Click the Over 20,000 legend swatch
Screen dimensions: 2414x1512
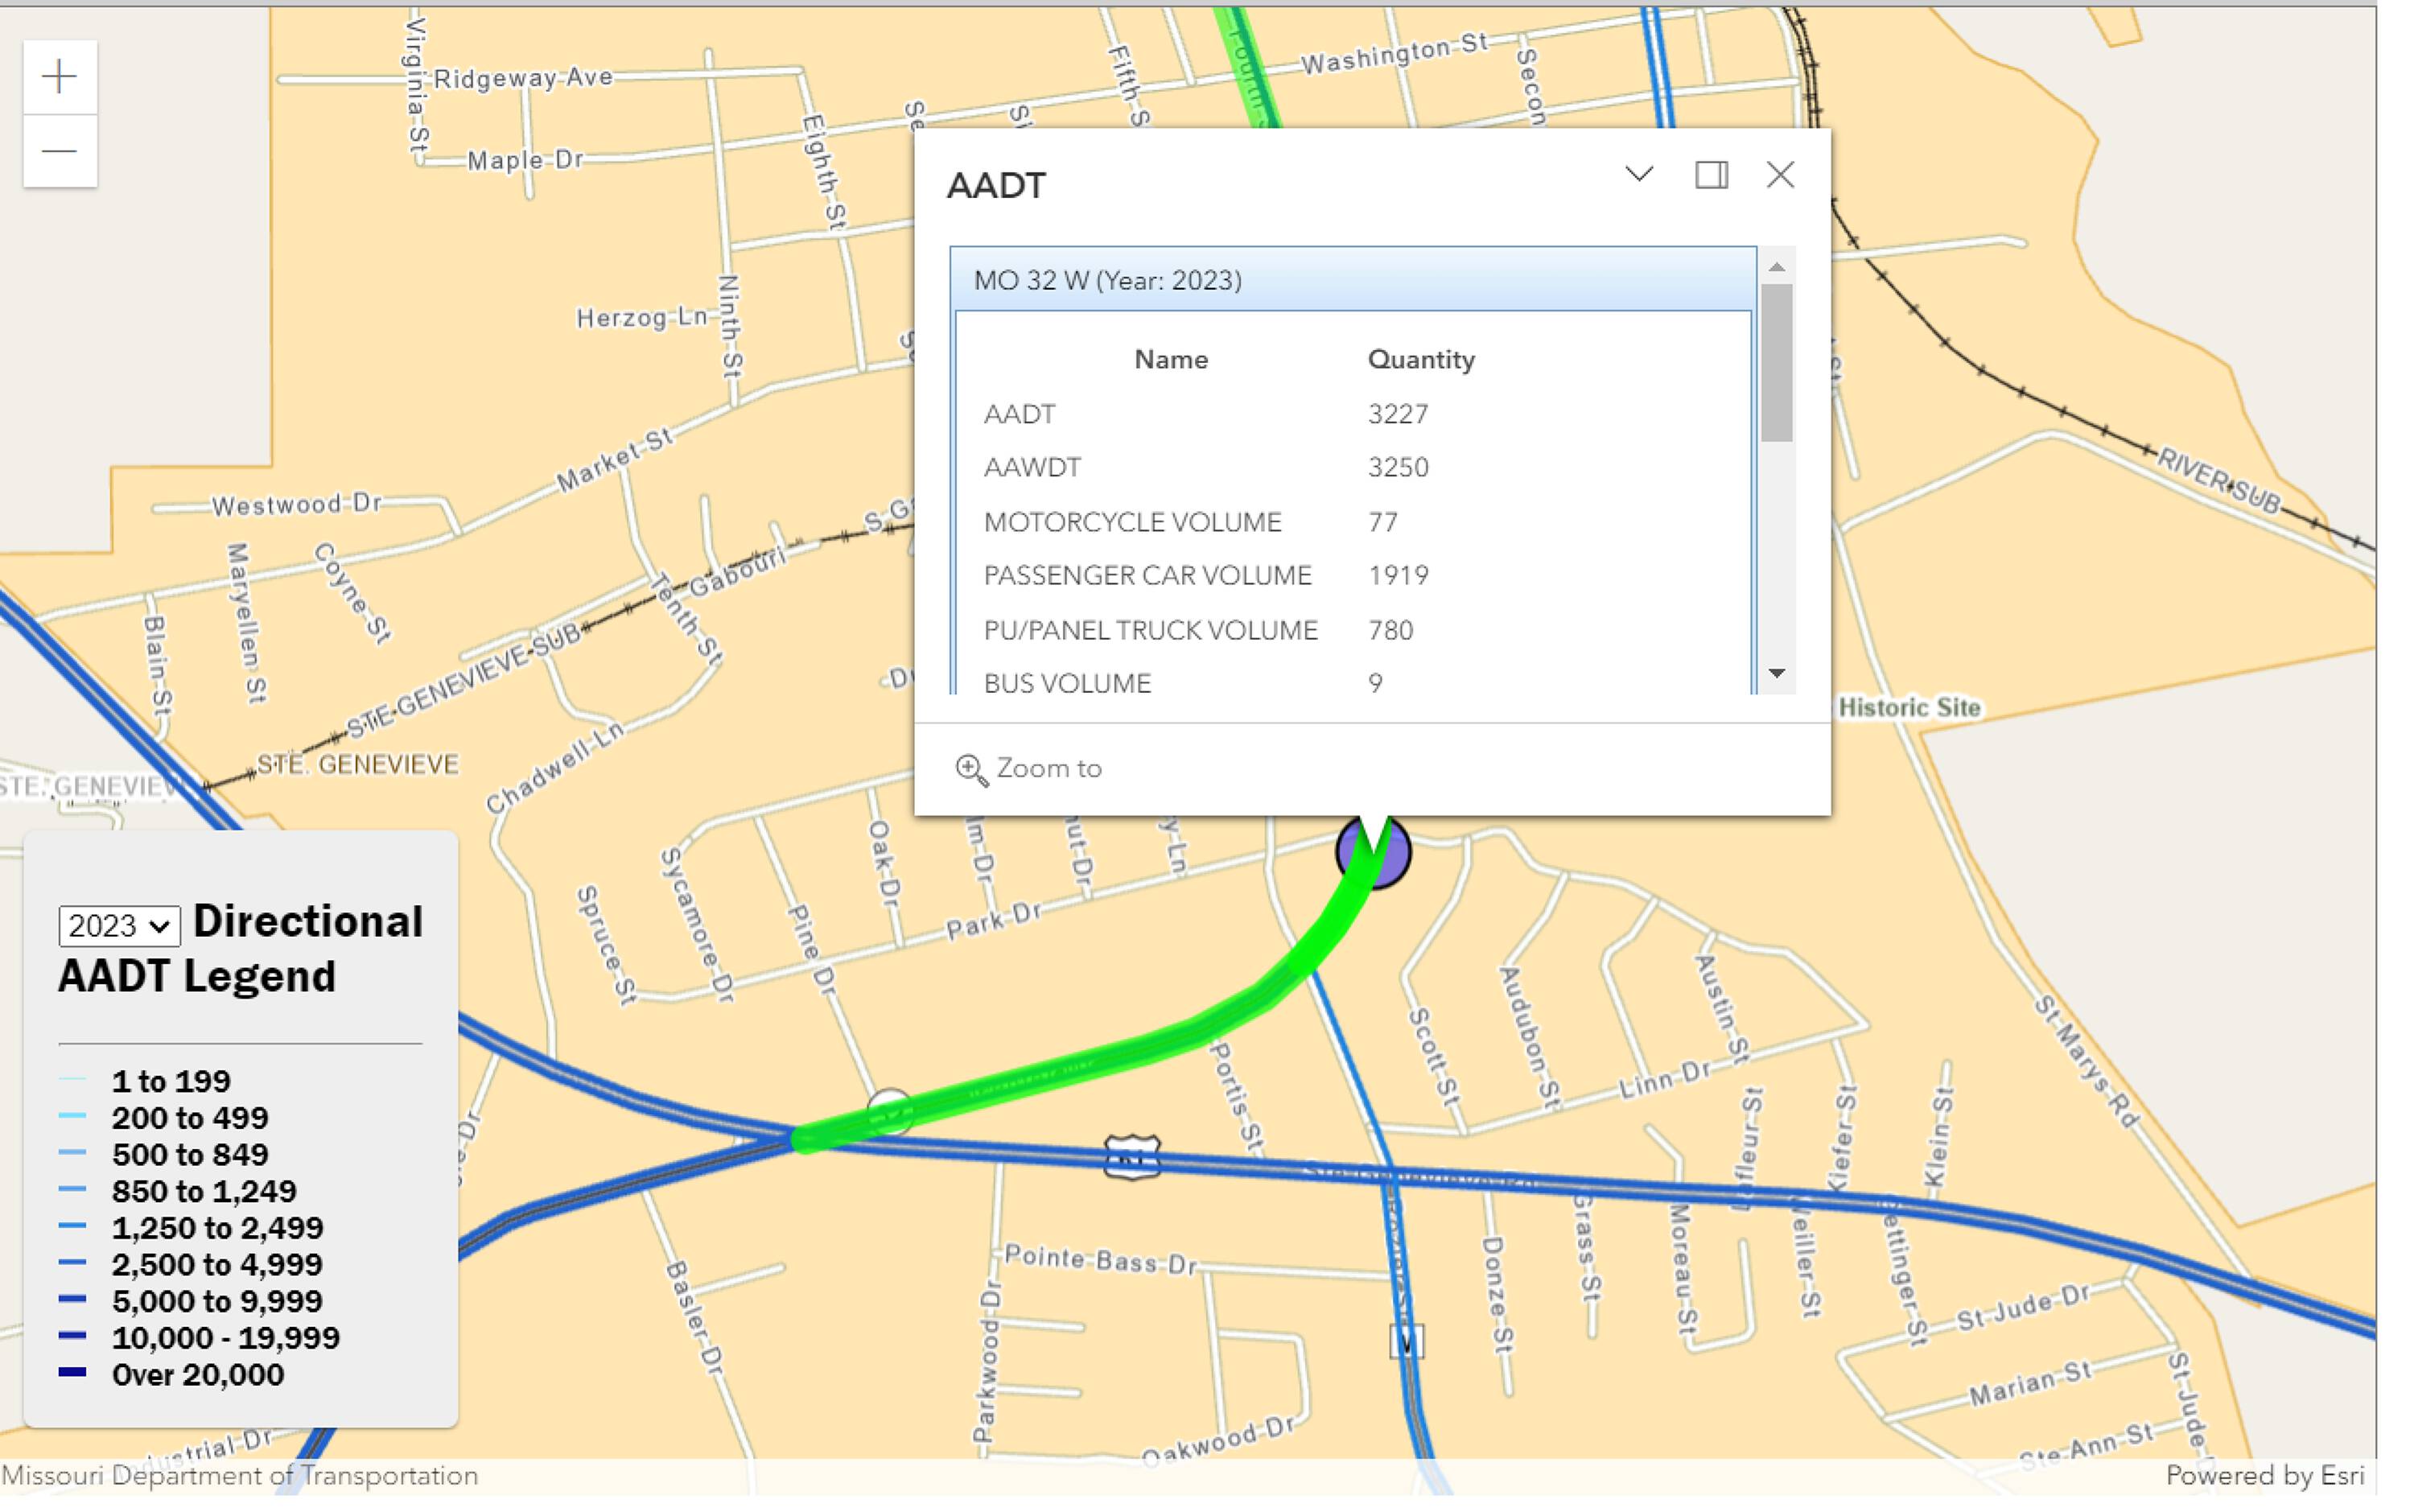point(72,1373)
